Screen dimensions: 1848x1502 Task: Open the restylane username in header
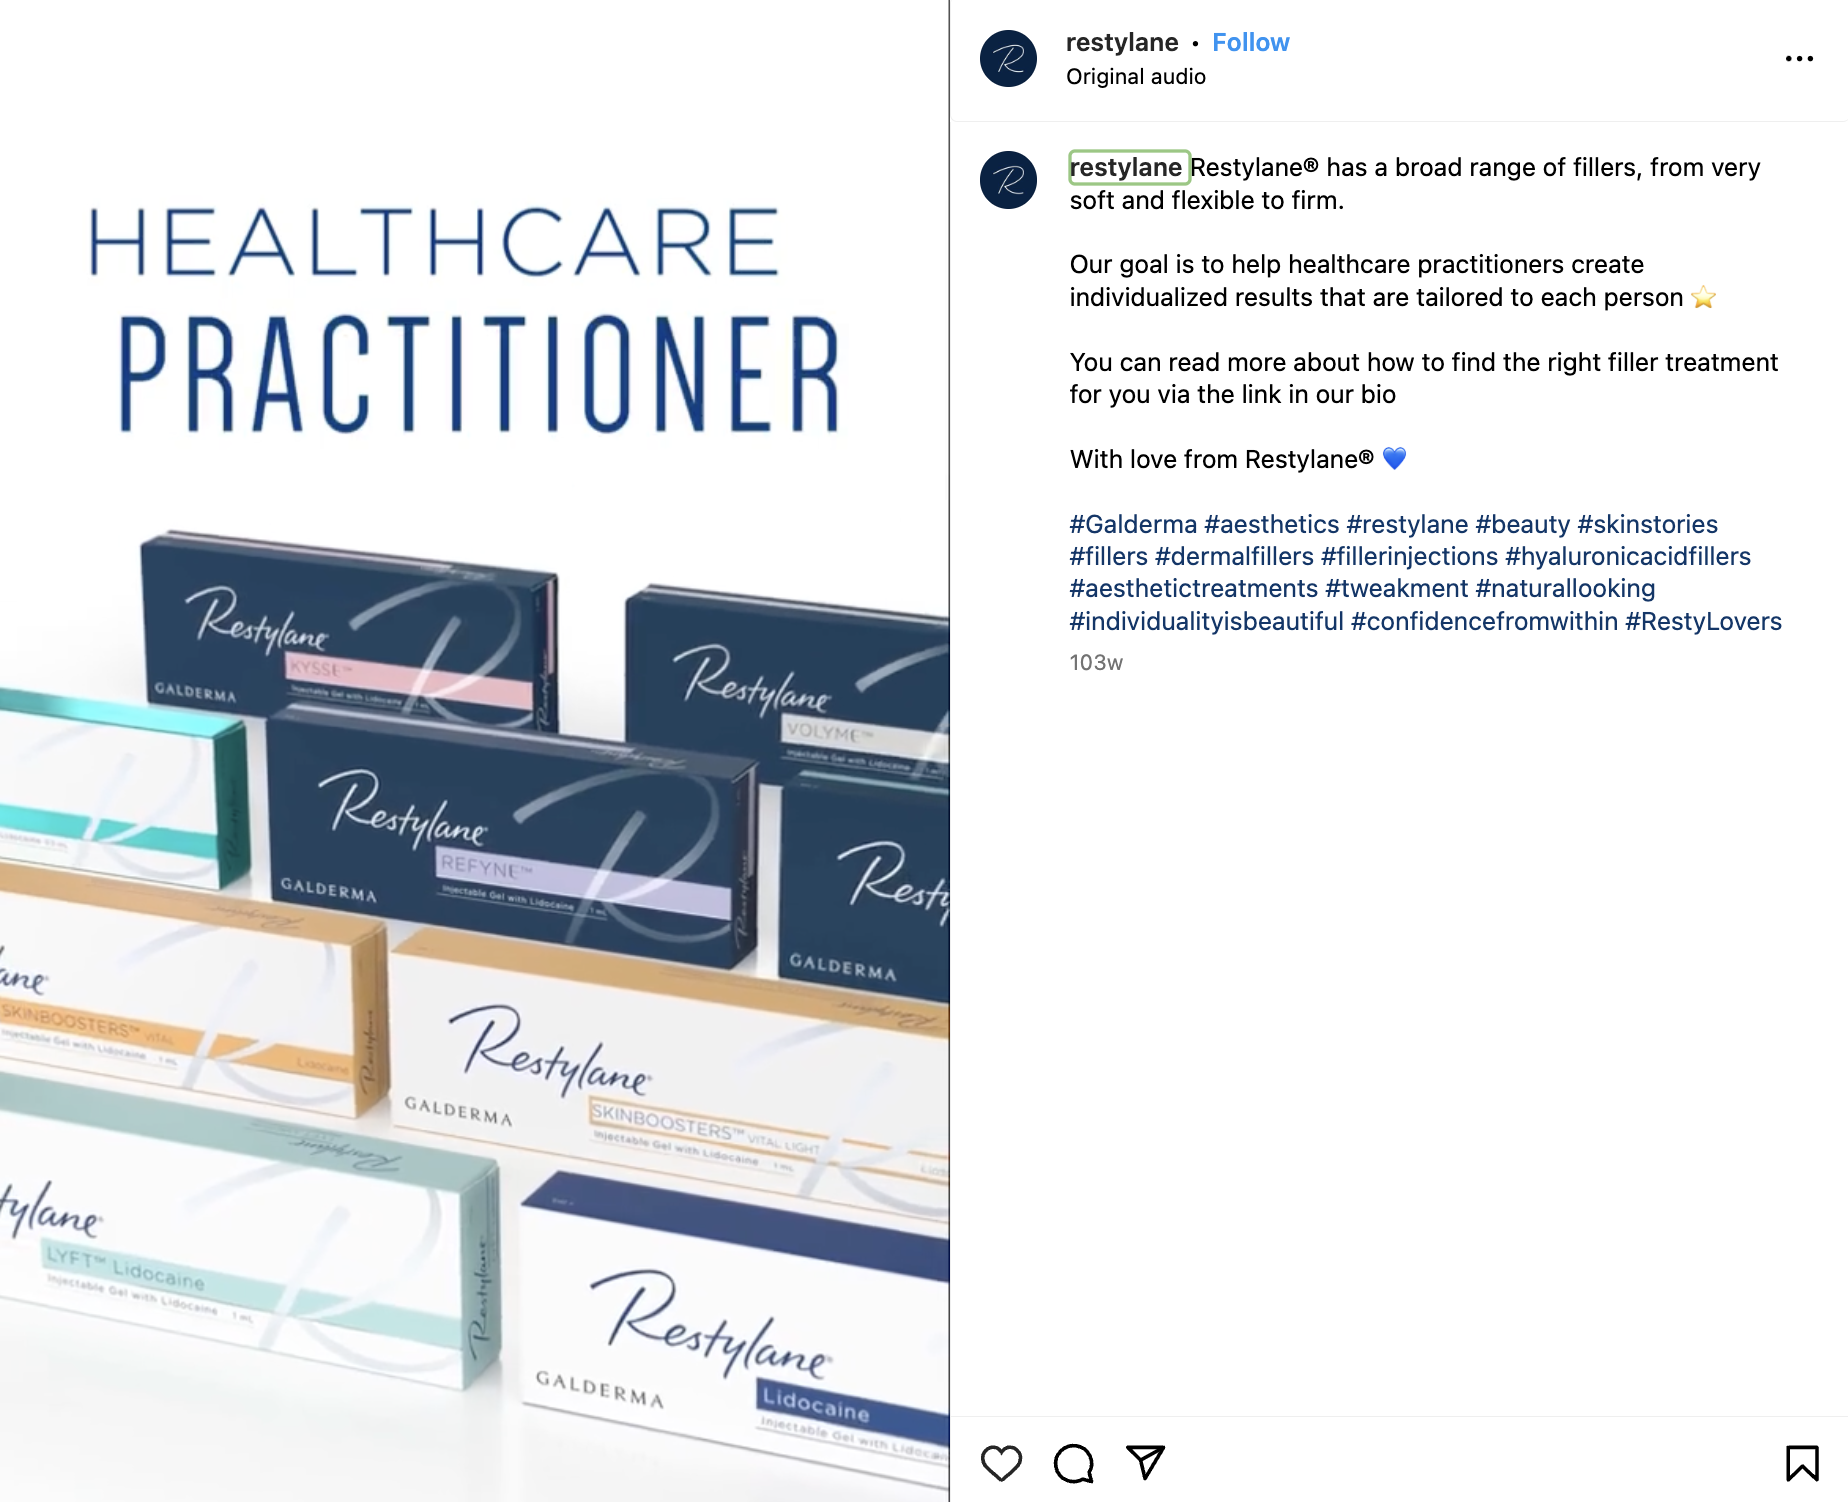(1122, 42)
